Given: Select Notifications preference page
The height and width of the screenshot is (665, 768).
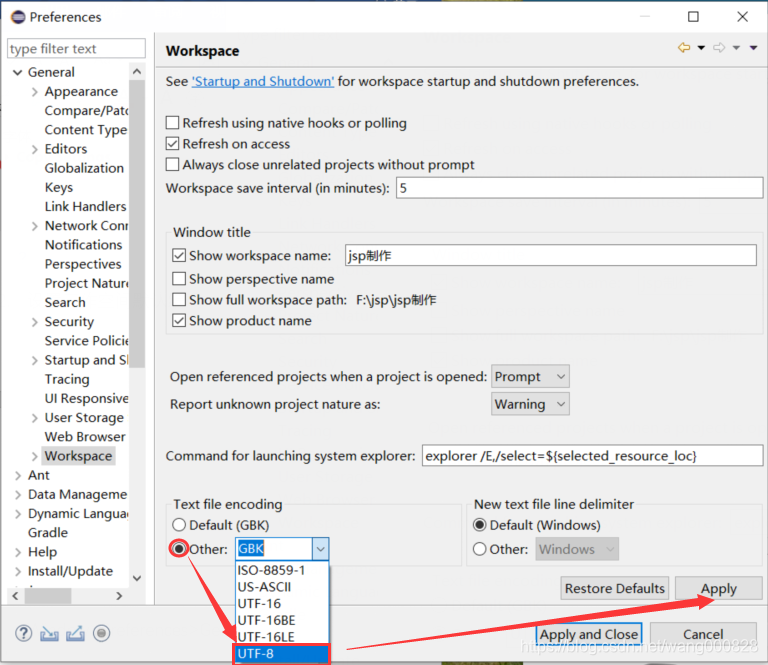Looking at the screenshot, I should click(84, 245).
